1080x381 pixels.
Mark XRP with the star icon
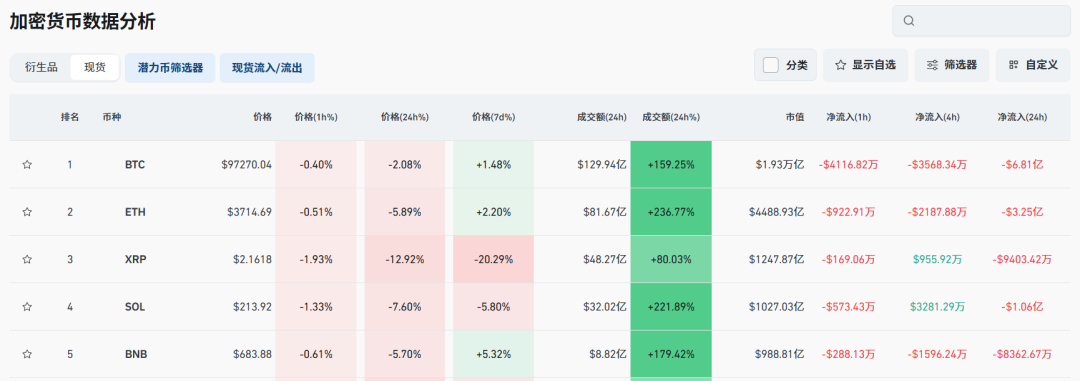point(27,259)
